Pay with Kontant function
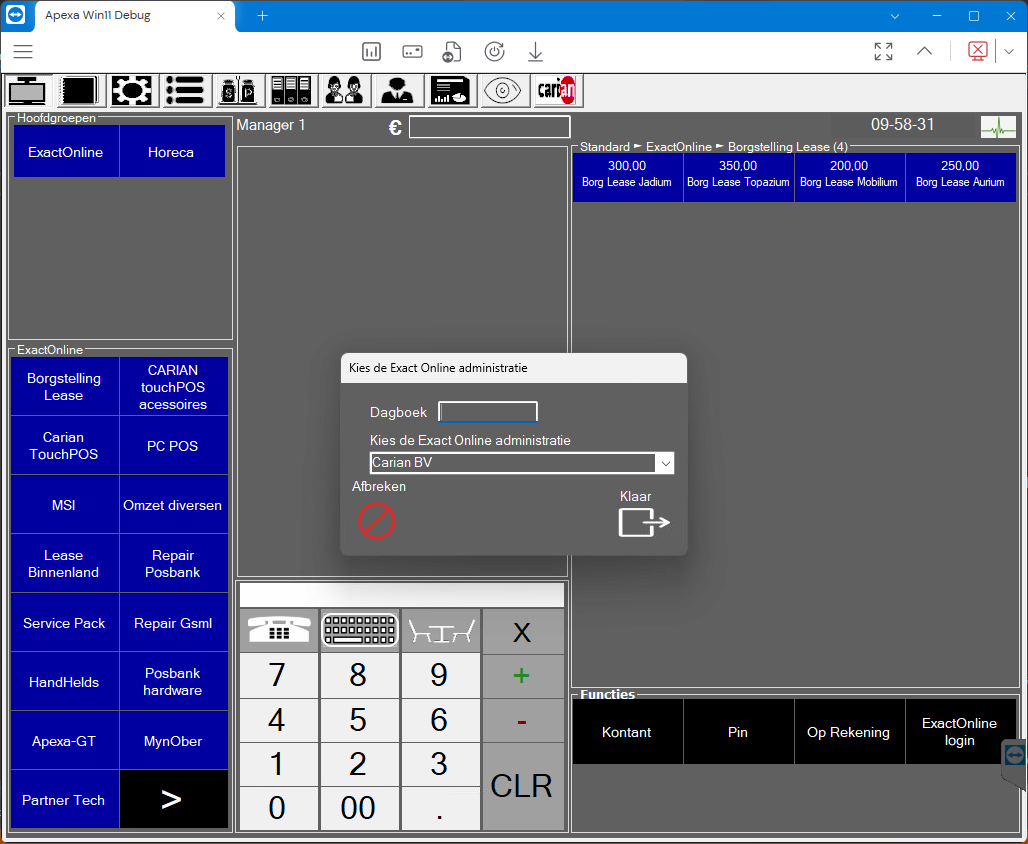 coord(627,731)
